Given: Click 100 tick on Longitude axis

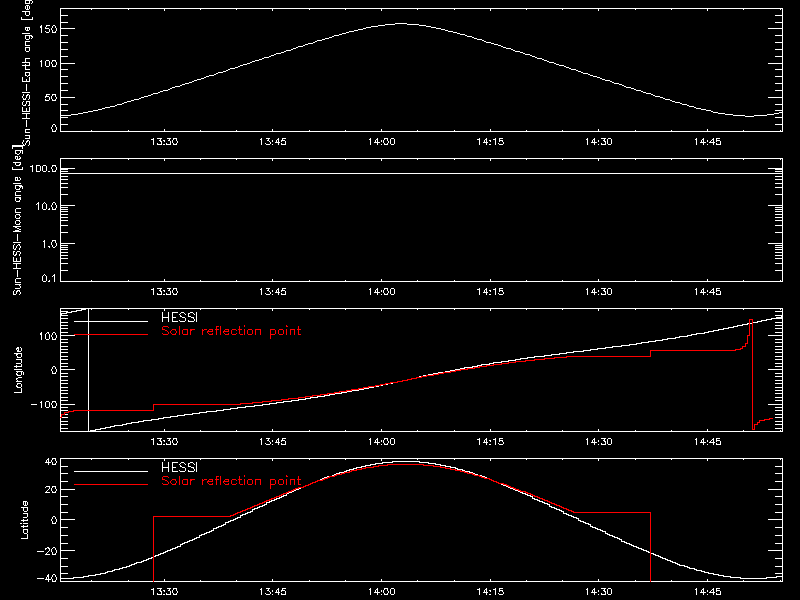Looking at the screenshot, I should pyautogui.click(x=47, y=336).
